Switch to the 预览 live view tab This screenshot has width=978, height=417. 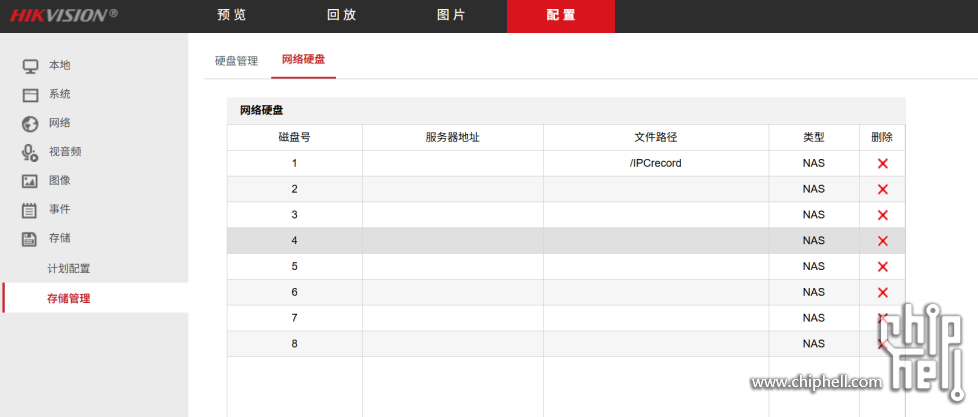tap(231, 16)
